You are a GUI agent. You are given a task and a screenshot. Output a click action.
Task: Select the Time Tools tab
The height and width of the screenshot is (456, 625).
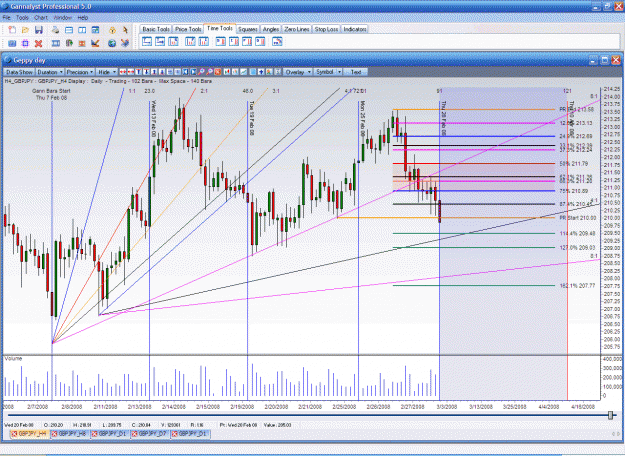pyautogui.click(x=220, y=29)
